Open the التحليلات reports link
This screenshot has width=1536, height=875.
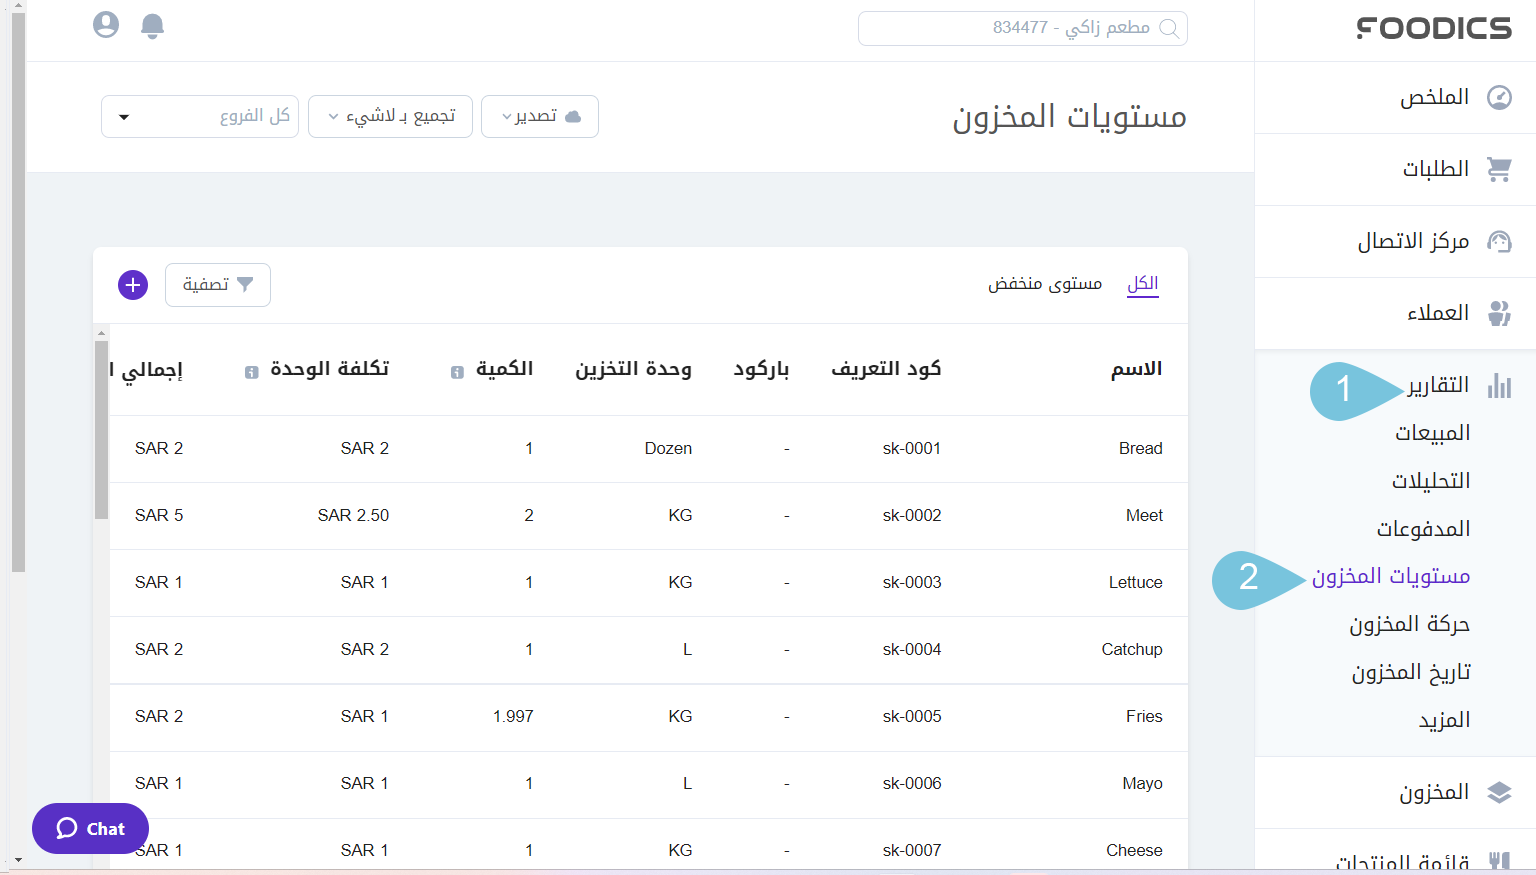coord(1431,481)
